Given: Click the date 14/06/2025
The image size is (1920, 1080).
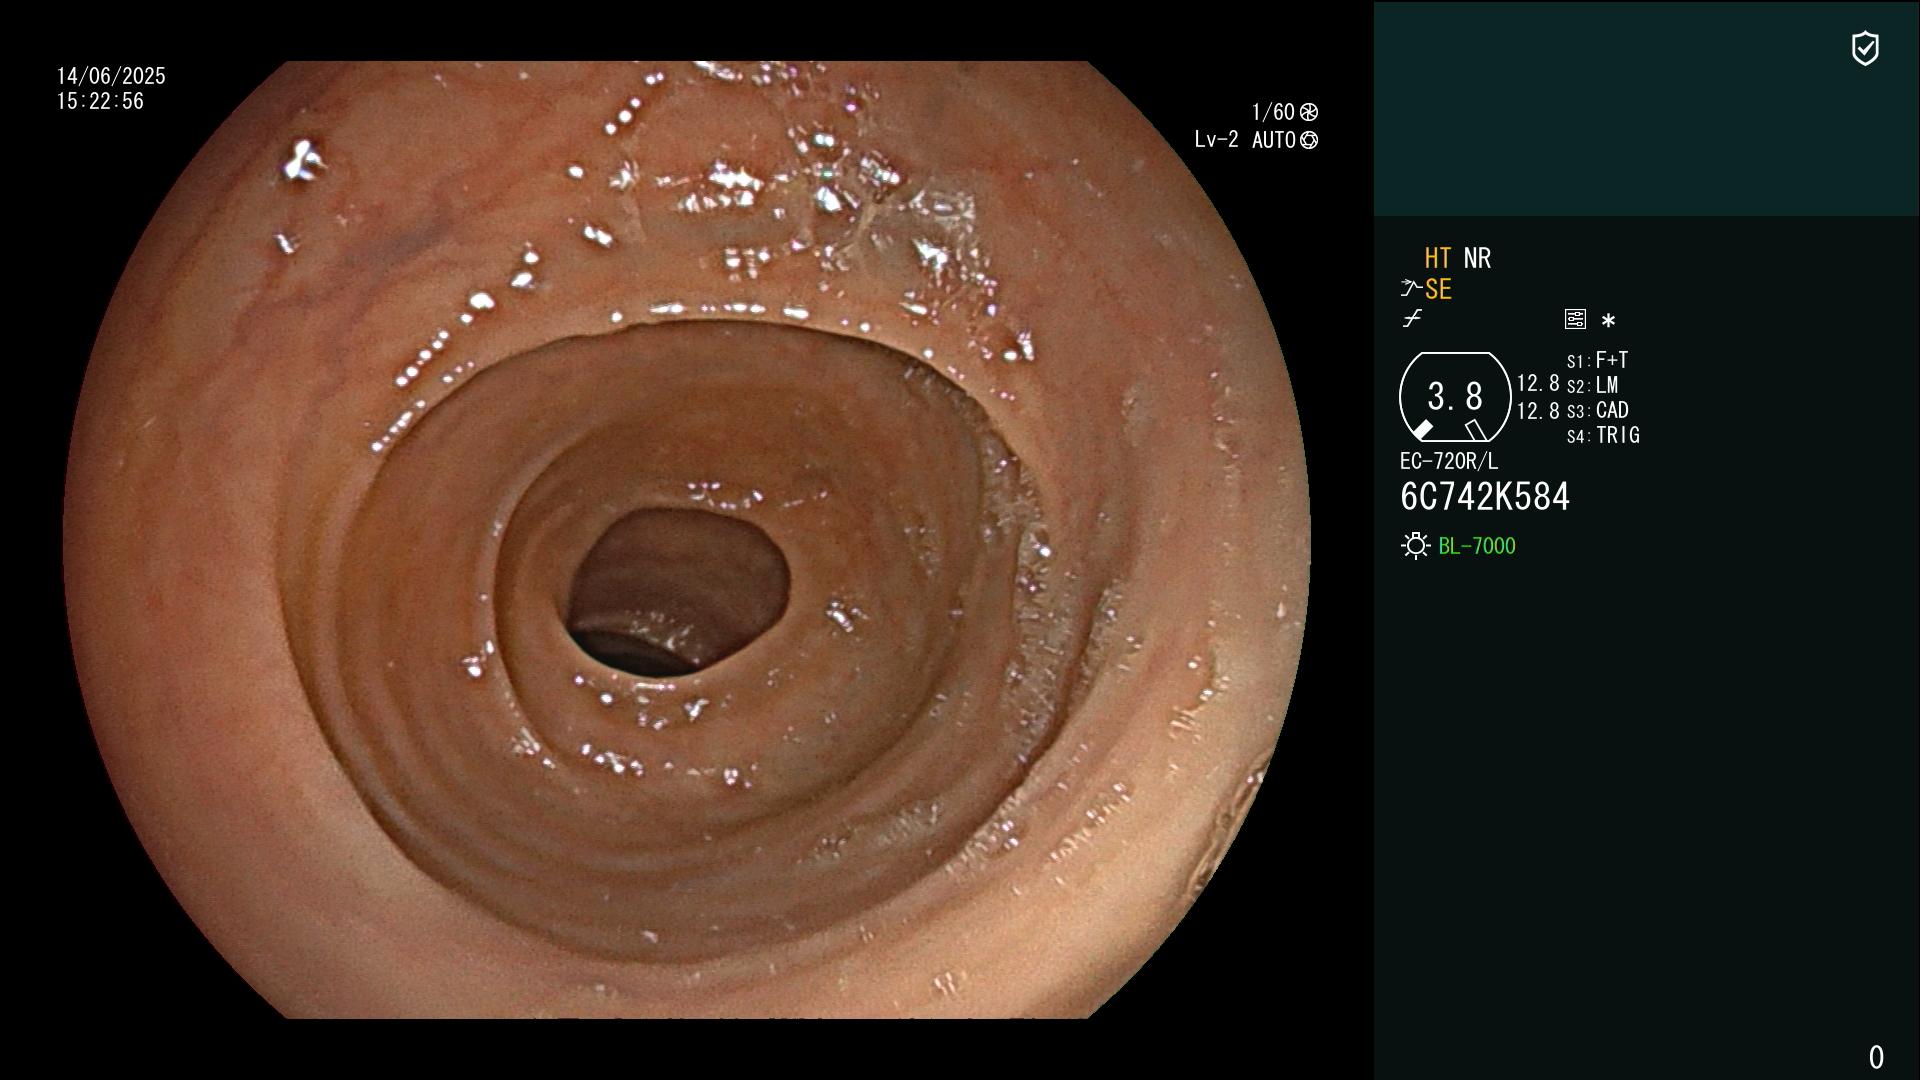Looking at the screenshot, I should click(x=111, y=76).
